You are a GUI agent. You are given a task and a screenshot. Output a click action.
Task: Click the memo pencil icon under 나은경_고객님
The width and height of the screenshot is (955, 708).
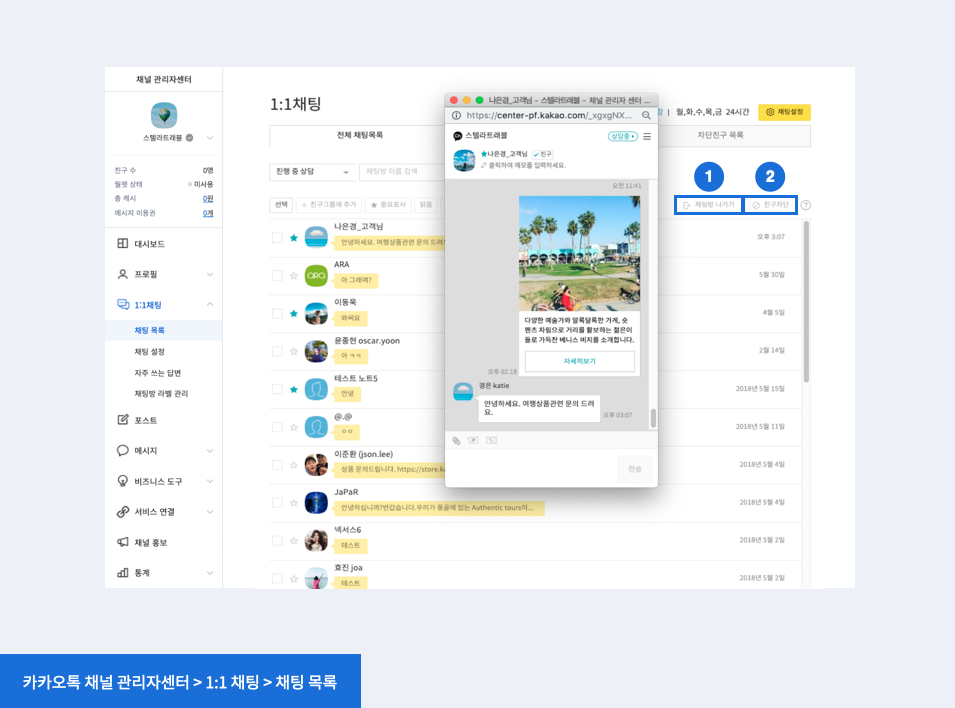[x=484, y=165]
